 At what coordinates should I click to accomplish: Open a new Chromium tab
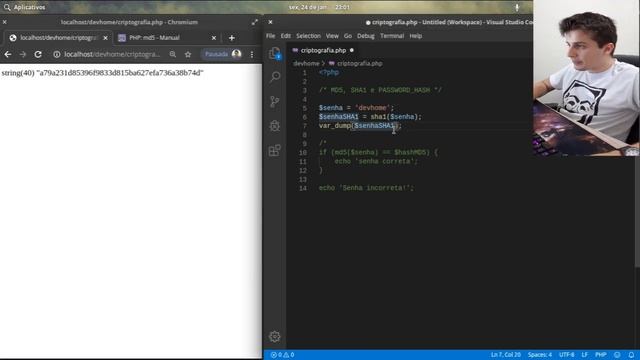tap(231, 38)
